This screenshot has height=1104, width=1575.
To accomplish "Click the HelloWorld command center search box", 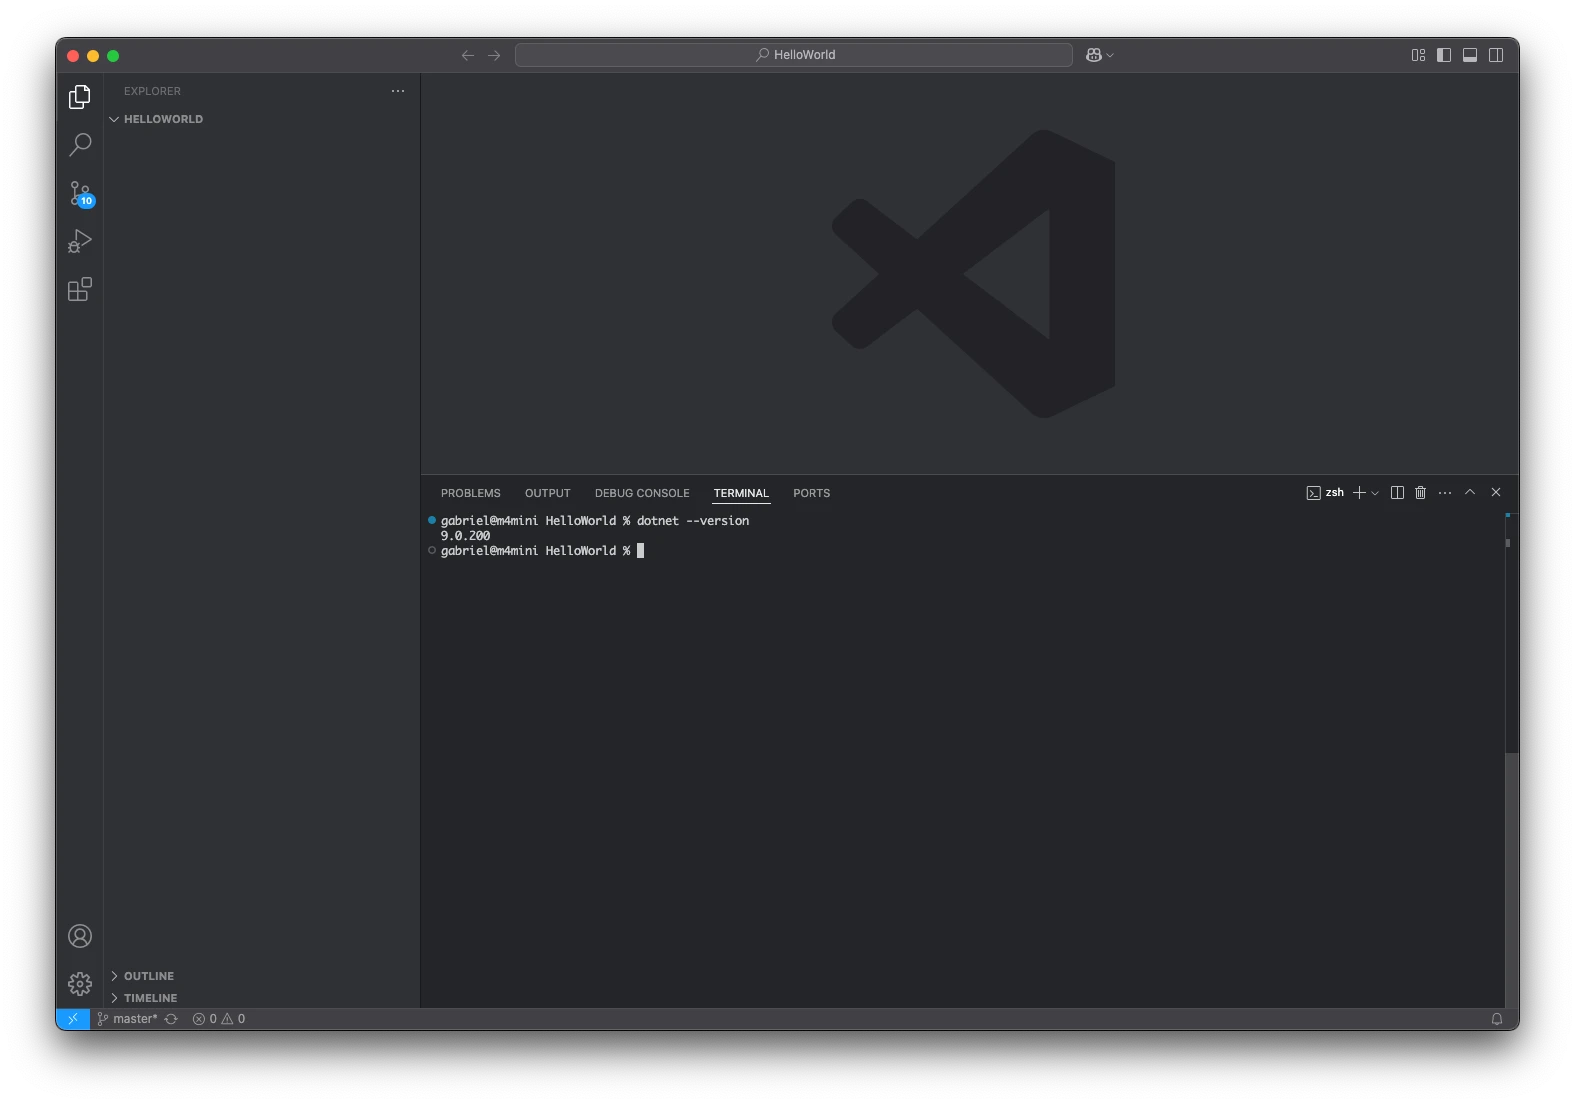I will (x=794, y=55).
